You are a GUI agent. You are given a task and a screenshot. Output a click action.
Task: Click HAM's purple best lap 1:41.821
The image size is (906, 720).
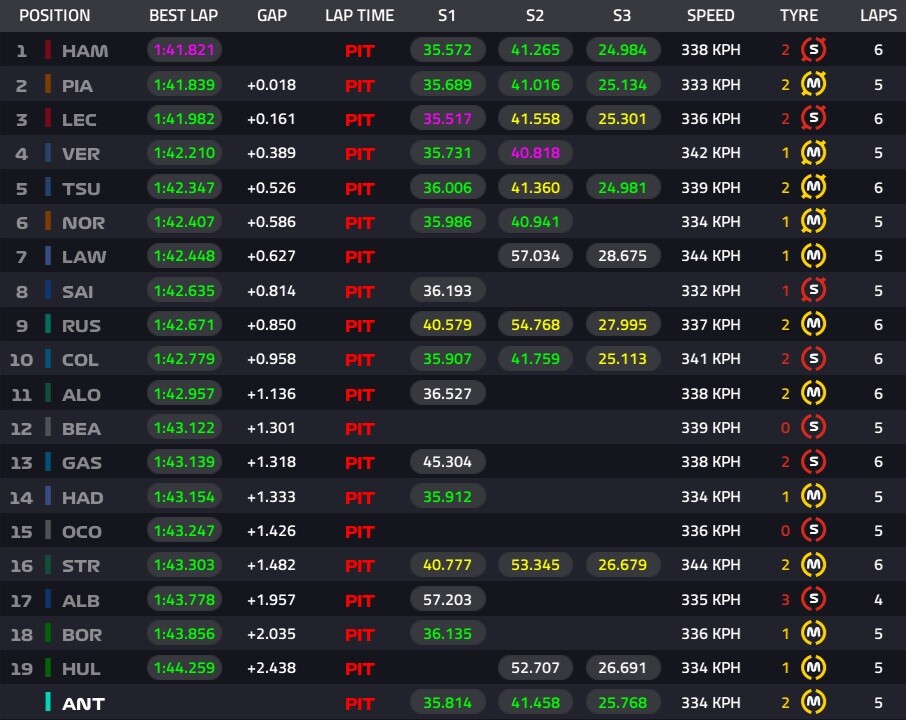pyautogui.click(x=184, y=50)
